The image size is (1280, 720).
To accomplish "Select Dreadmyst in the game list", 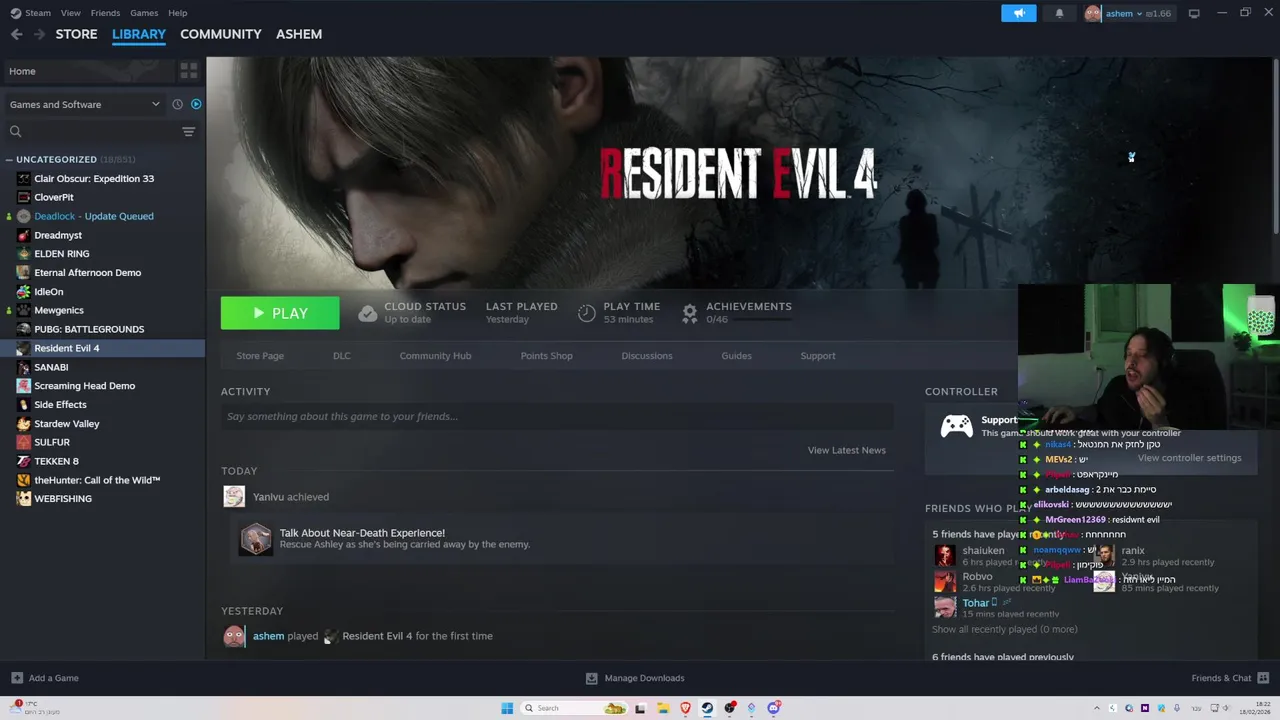I will click(58, 235).
